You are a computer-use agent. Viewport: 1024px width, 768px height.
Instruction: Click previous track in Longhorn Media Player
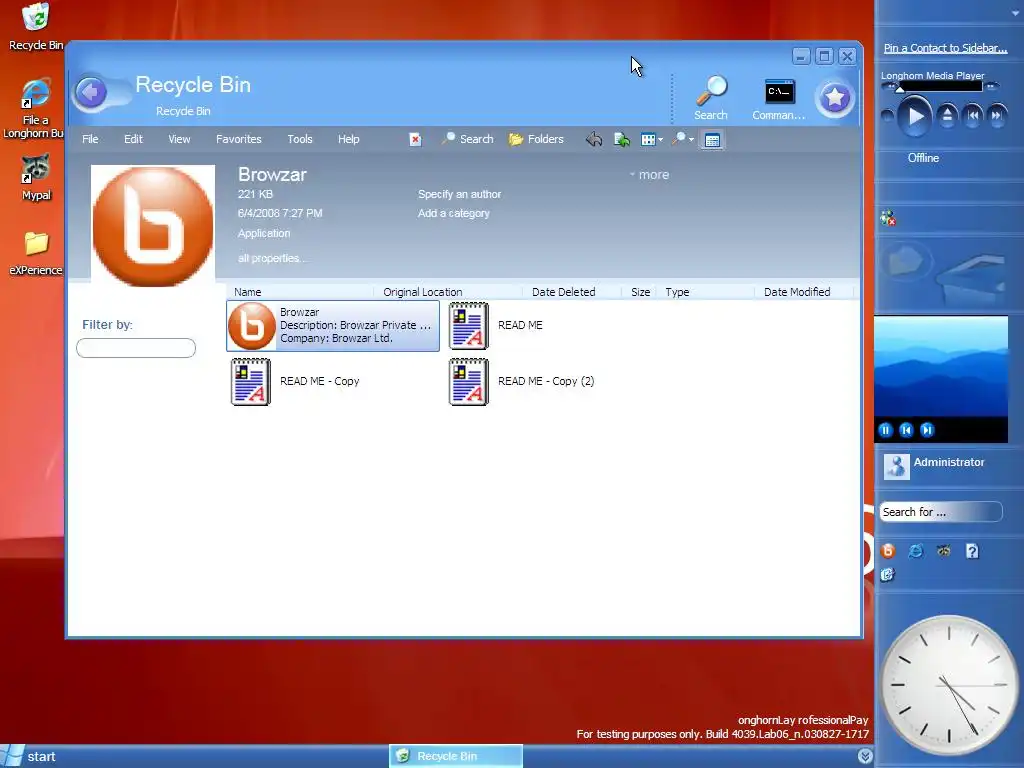point(973,116)
